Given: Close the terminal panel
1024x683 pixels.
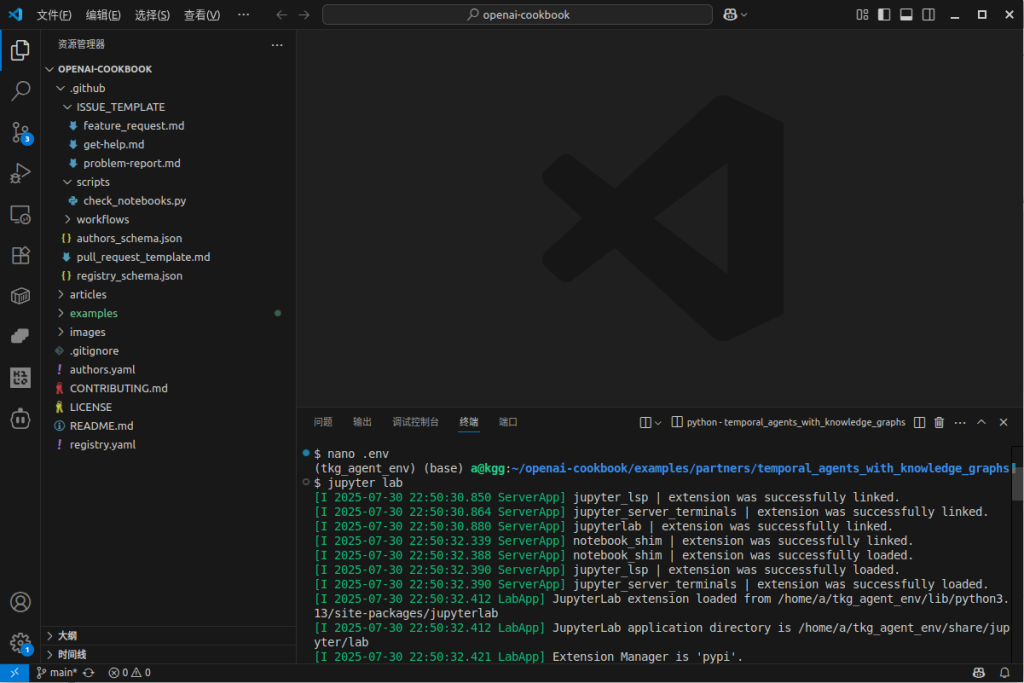Looking at the screenshot, I should click(x=1004, y=422).
